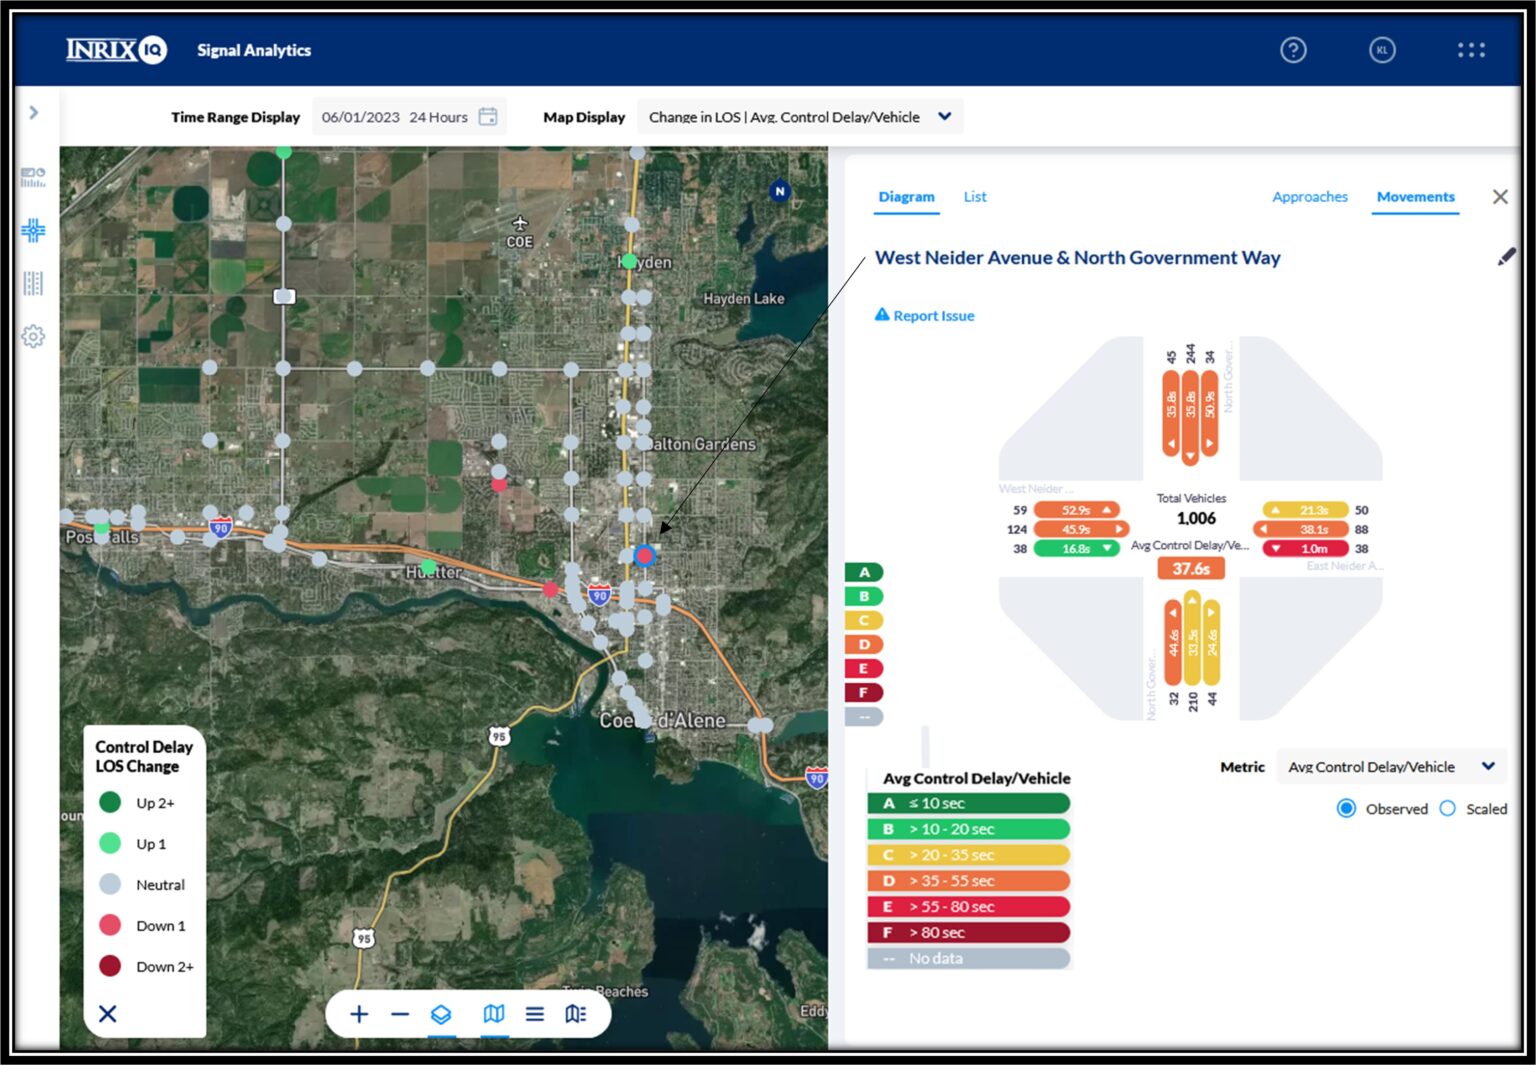Expand the left sidebar with the chevron arrow
Image resolution: width=1536 pixels, height=1065 pixels.
coord(35,112)
